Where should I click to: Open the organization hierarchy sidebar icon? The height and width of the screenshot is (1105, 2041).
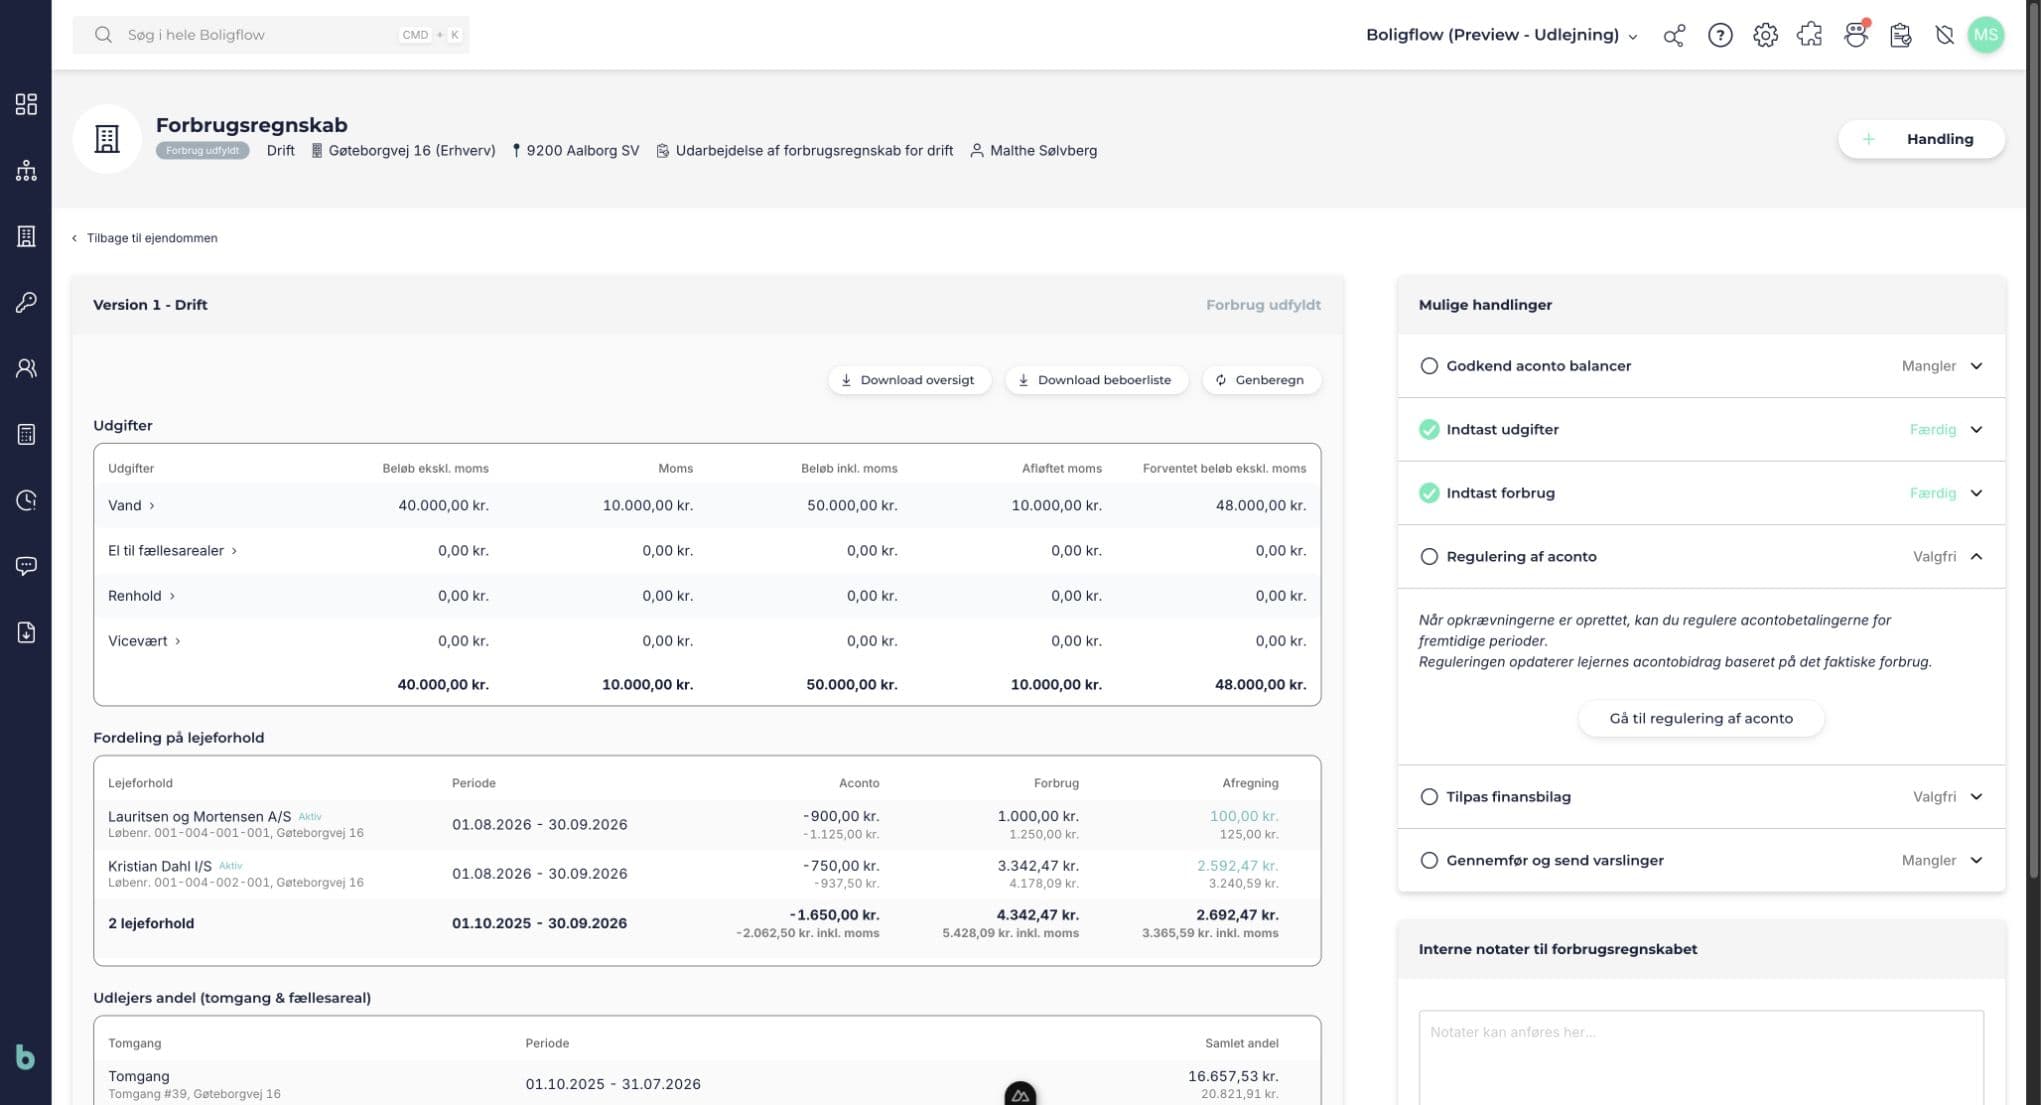point(26,170)
